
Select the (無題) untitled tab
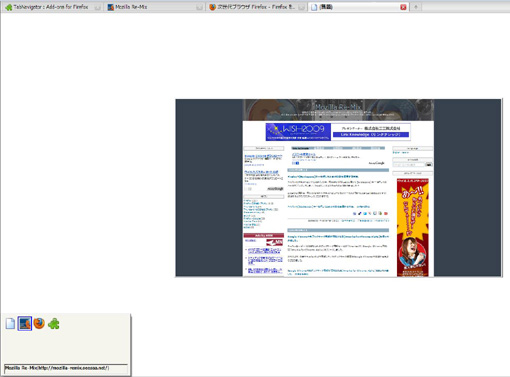click(x=359, y=7)
